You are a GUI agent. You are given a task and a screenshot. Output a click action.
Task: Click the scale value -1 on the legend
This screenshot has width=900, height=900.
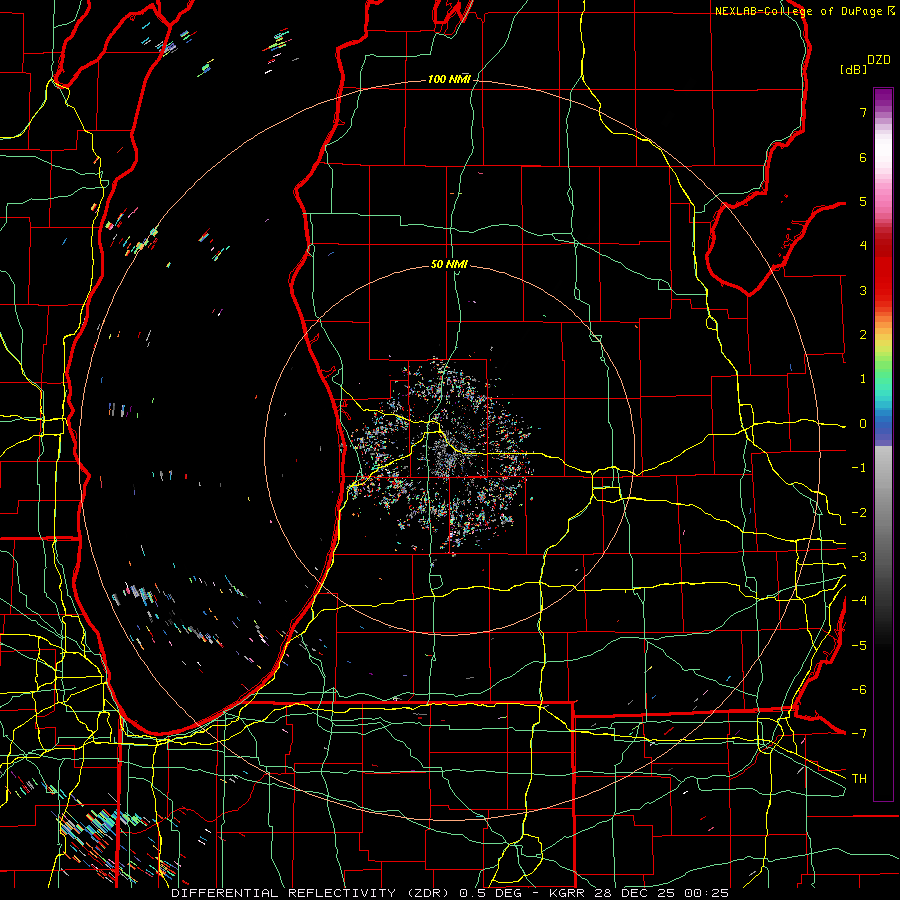(859, 468)
